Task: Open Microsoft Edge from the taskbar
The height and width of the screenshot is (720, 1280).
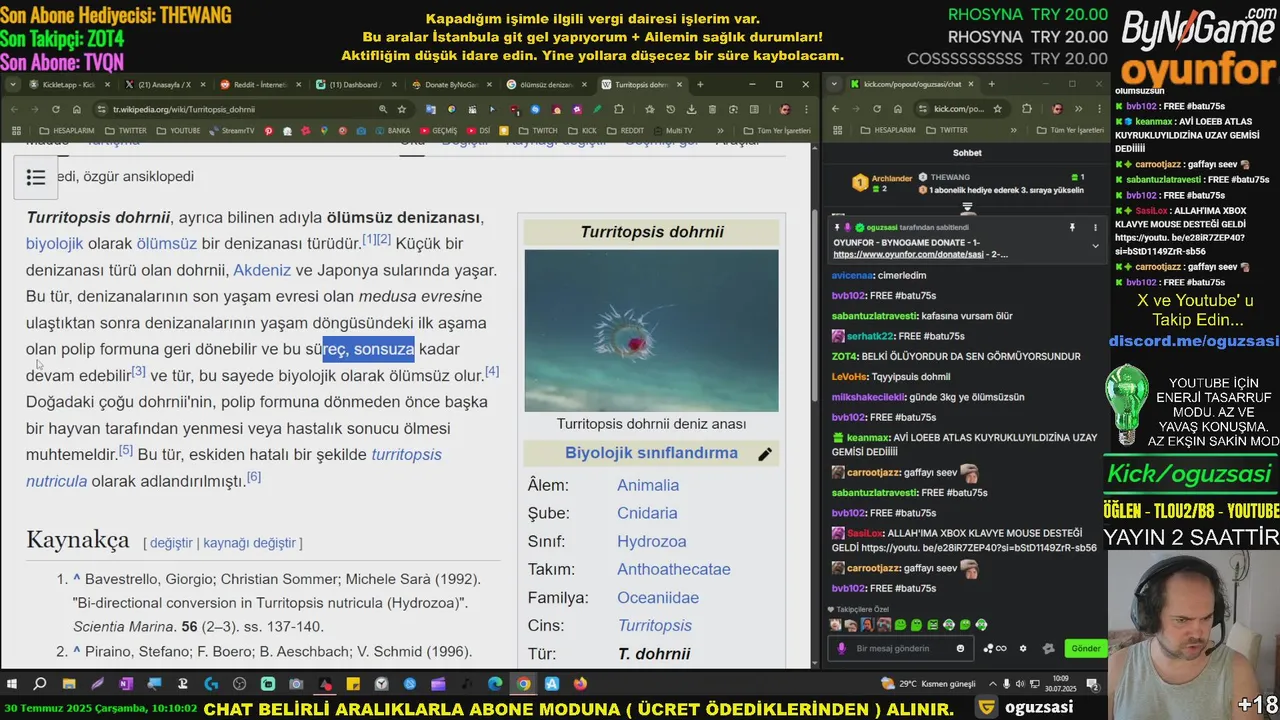Action: (x=496, y=684)
